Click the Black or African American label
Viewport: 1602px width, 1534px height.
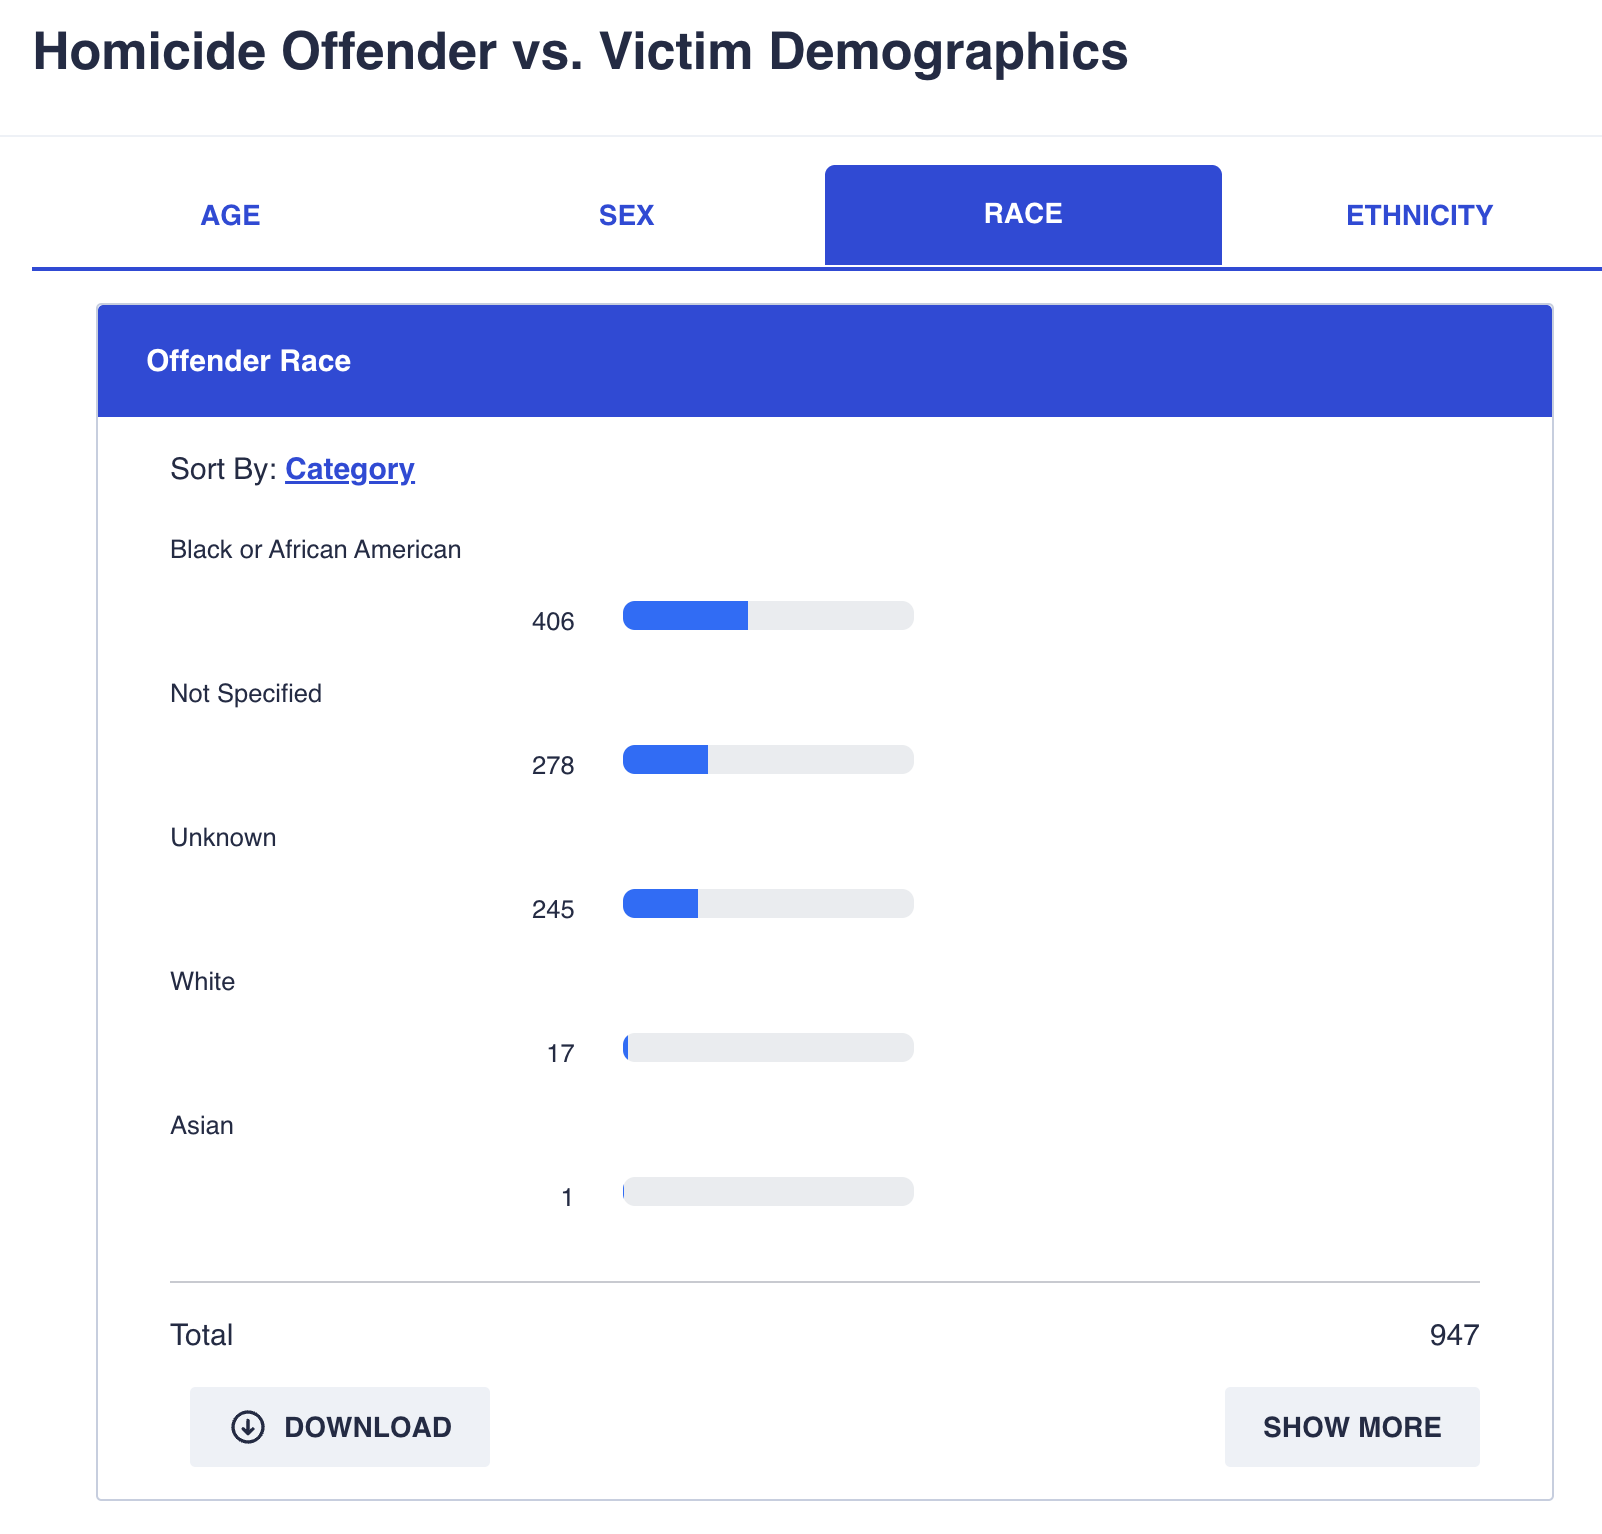pos(316,550)
